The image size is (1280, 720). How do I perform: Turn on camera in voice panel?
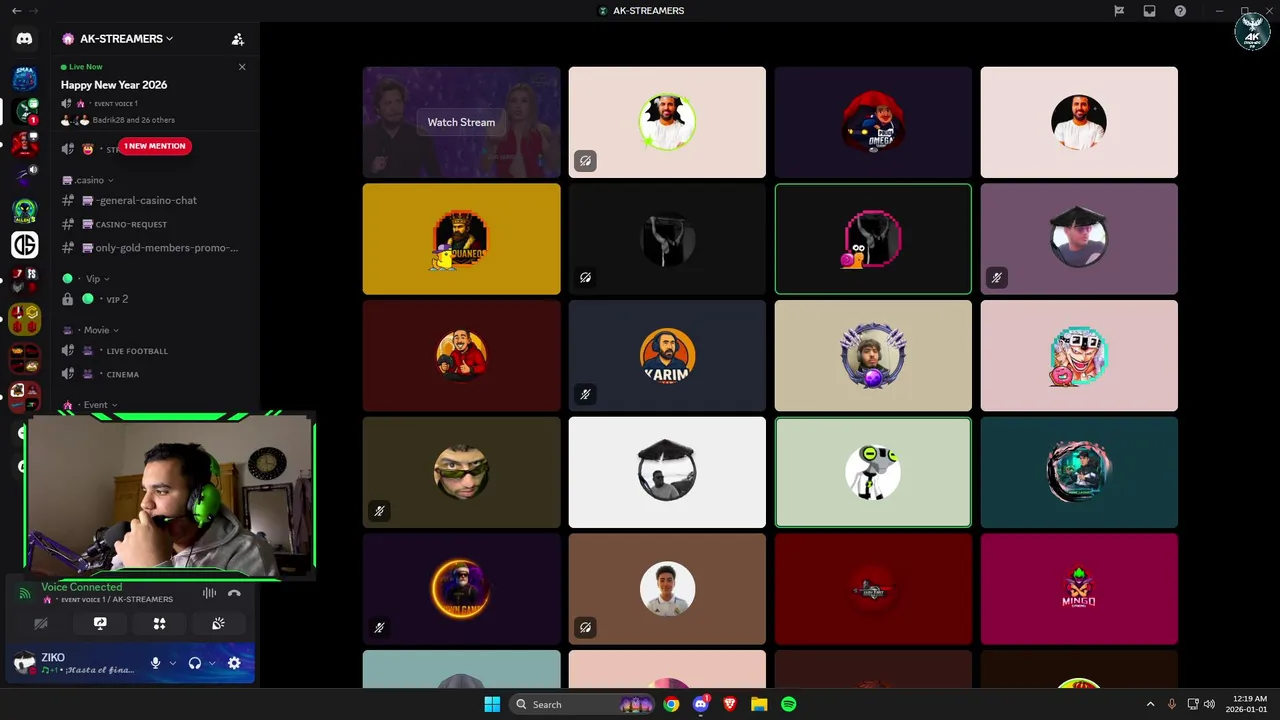coord(41,623)
